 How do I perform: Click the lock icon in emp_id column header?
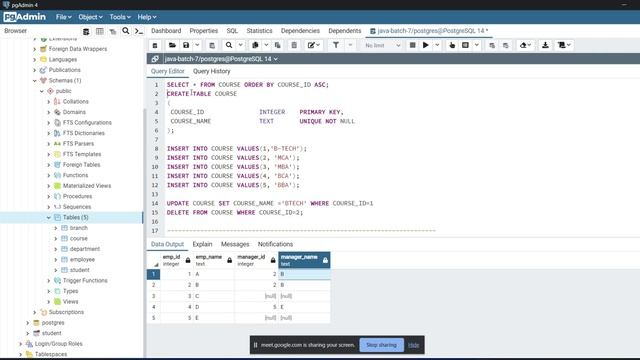pos(188,260)
